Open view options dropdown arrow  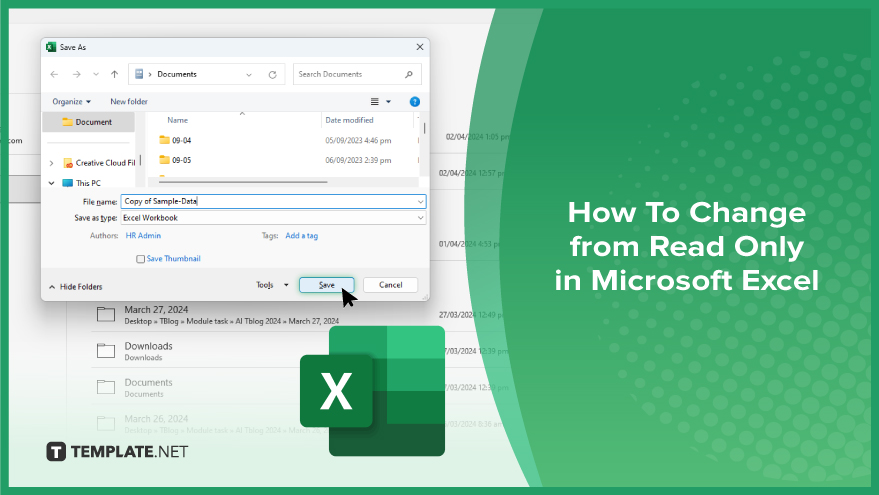[388, 101]
